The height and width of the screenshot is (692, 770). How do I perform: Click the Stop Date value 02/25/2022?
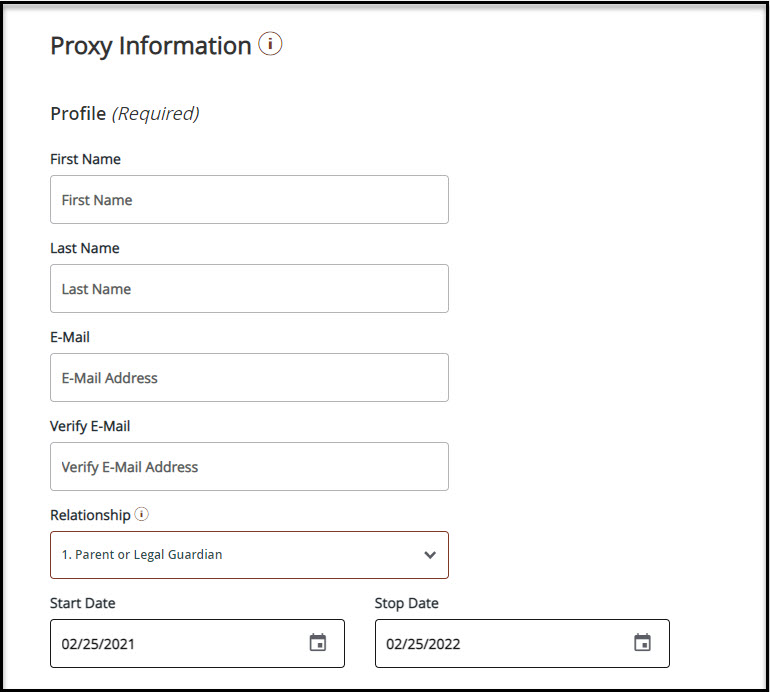pyautogui.click(x=423, y=644)
